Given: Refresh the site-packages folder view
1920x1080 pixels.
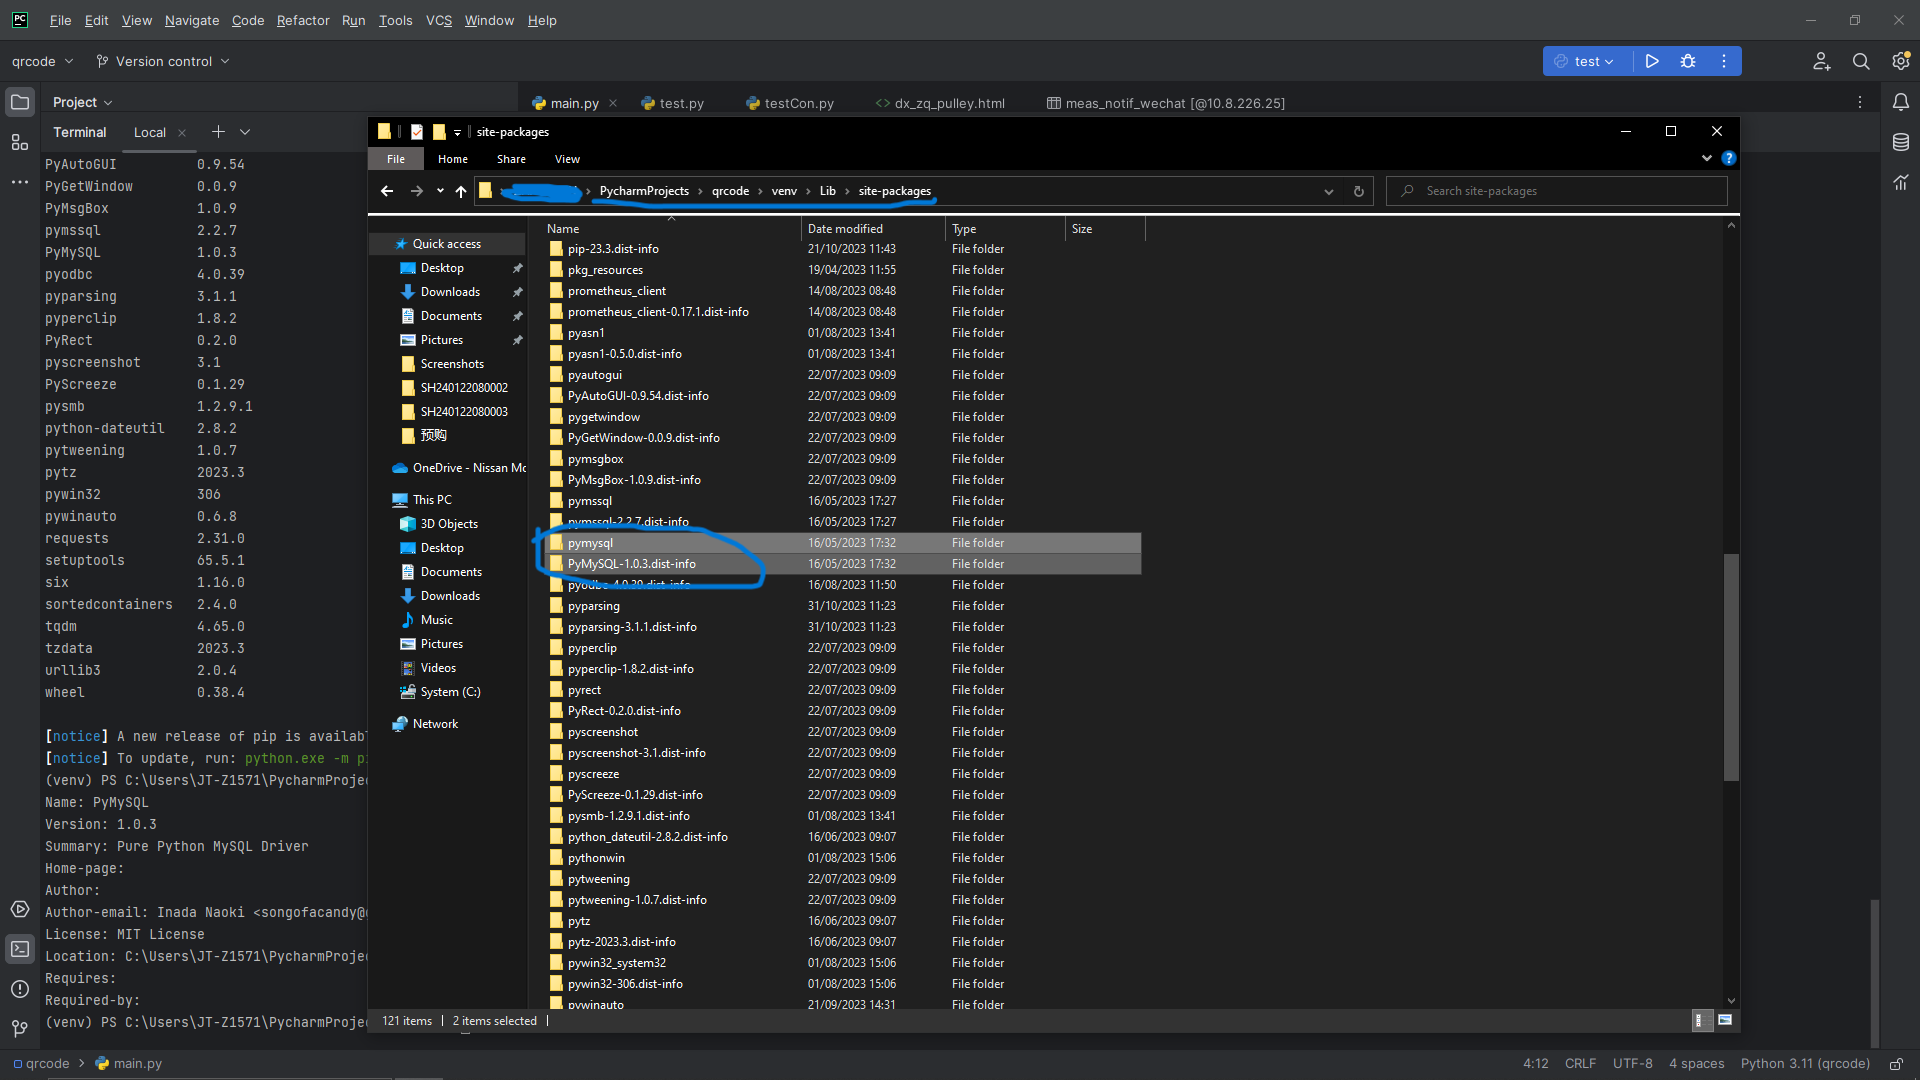Looking at the screenshot, I should [1359, 191].
